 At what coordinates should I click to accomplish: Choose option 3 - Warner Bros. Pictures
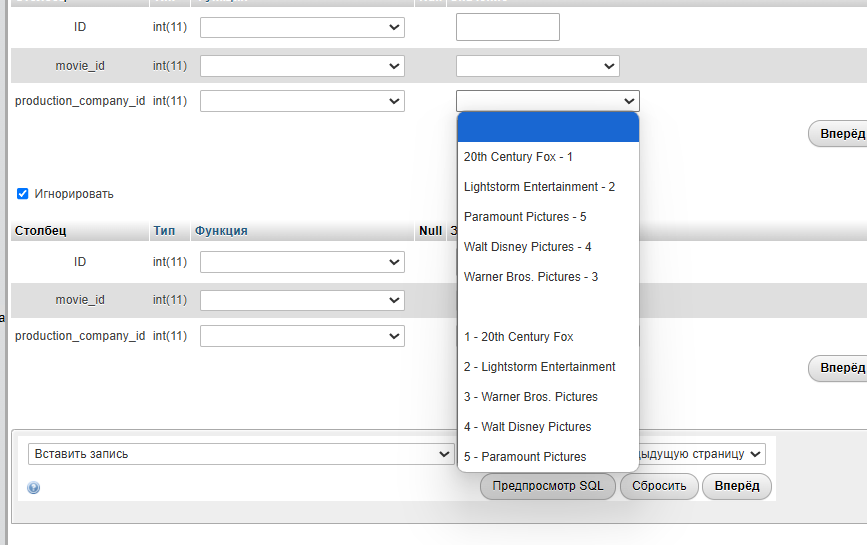(549, 397)
